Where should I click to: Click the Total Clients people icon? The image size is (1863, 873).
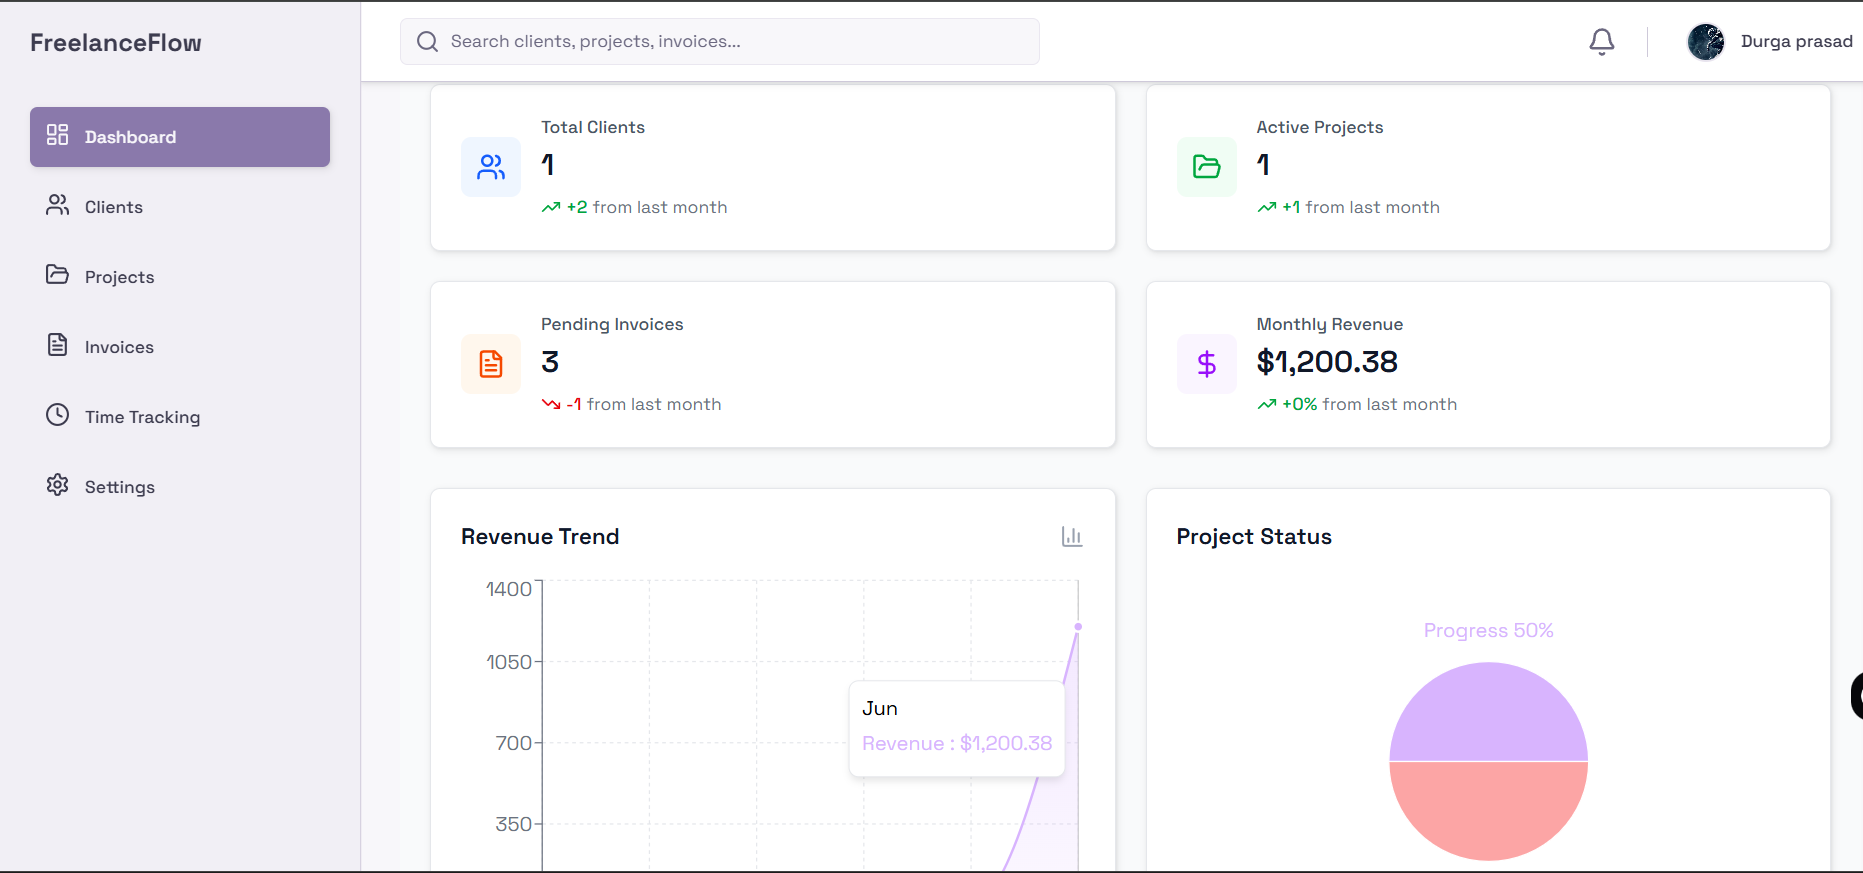tap(491, 167)
